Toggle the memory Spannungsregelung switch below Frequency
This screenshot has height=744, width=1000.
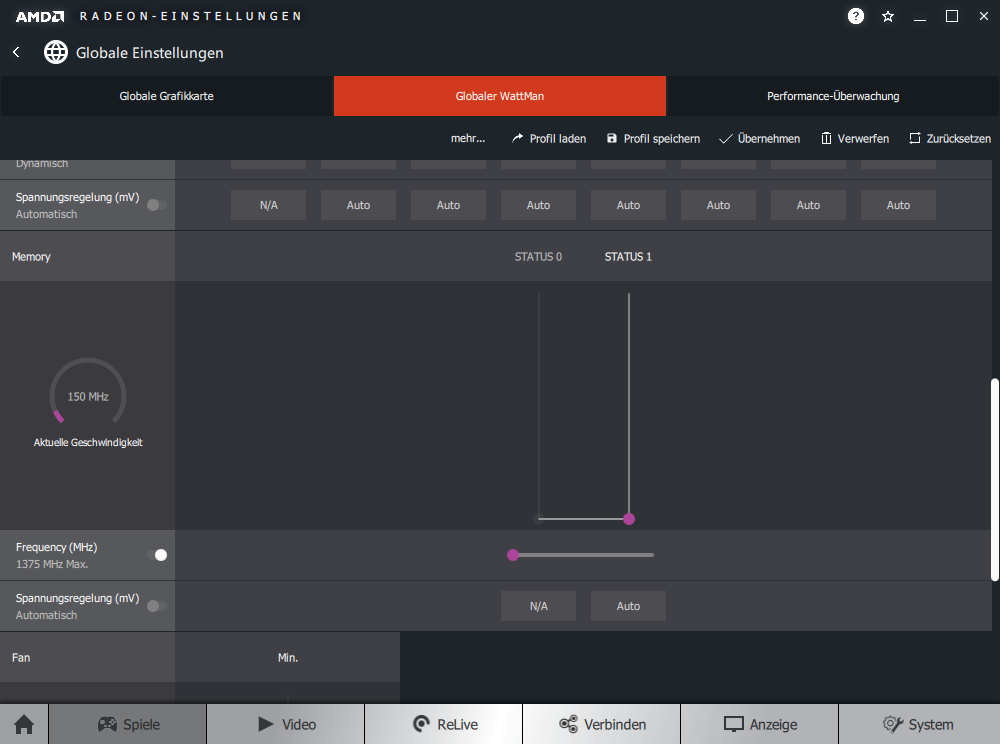point(156,606)
